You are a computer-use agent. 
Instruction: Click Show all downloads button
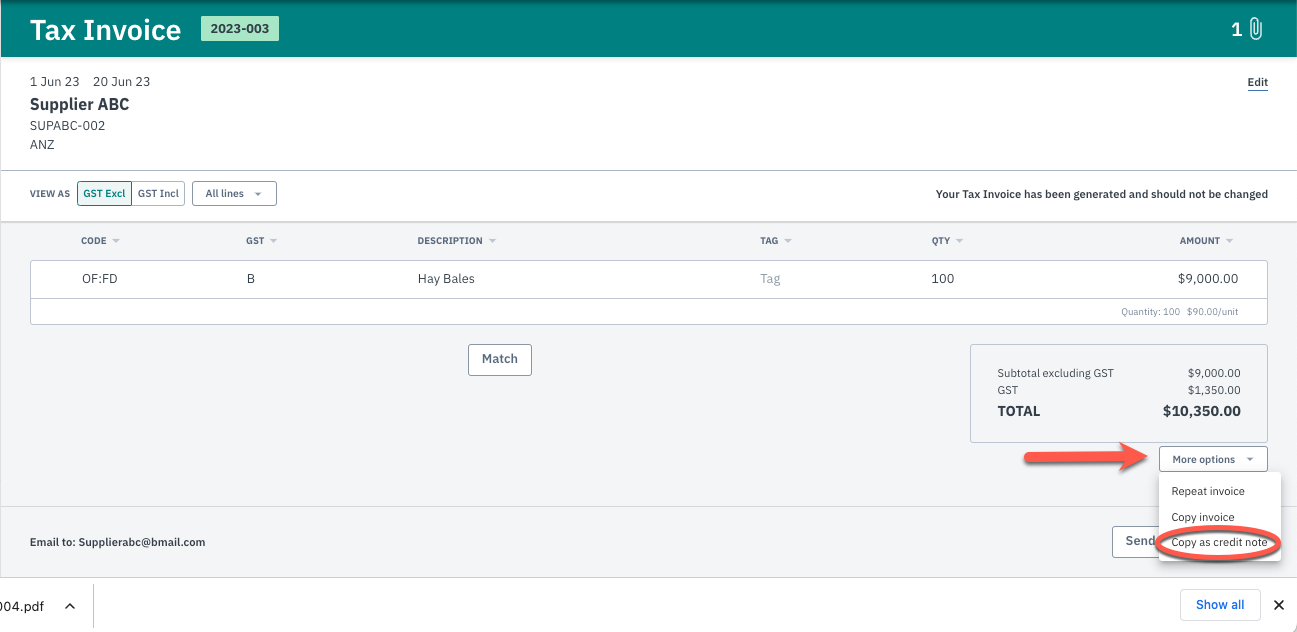click(x=1220, y=605)
